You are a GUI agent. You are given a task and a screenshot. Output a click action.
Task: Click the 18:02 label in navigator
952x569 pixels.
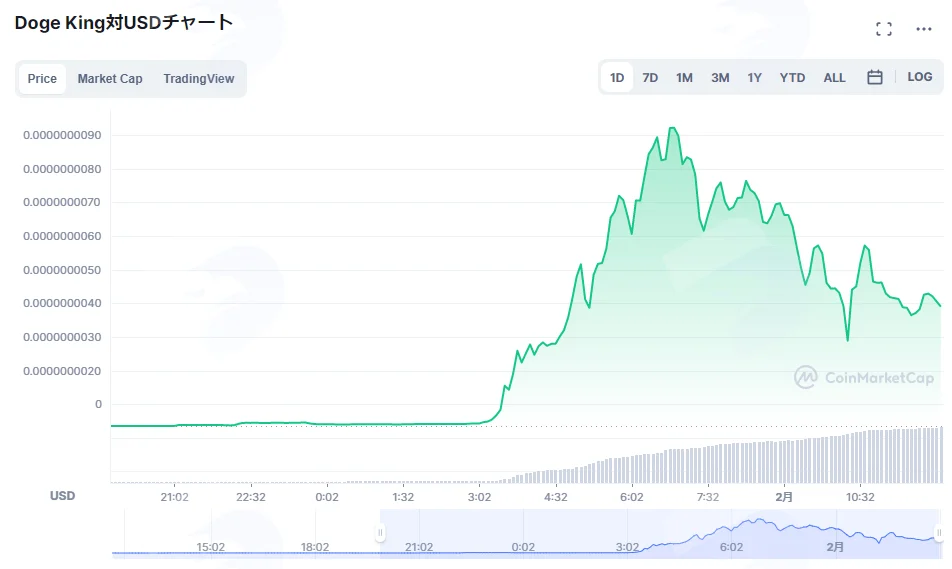[x=314, y=547]
